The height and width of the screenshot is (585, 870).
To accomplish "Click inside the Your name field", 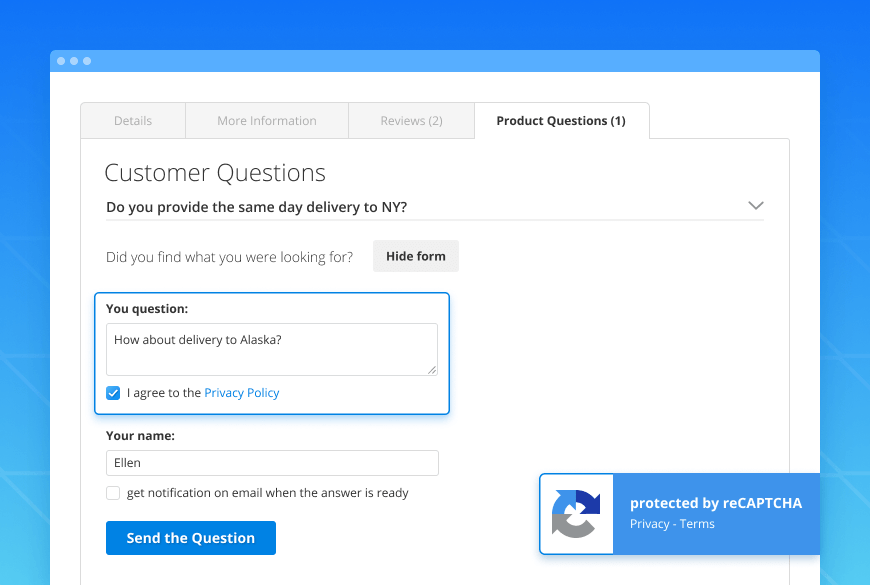I will [x=272, y=463].
